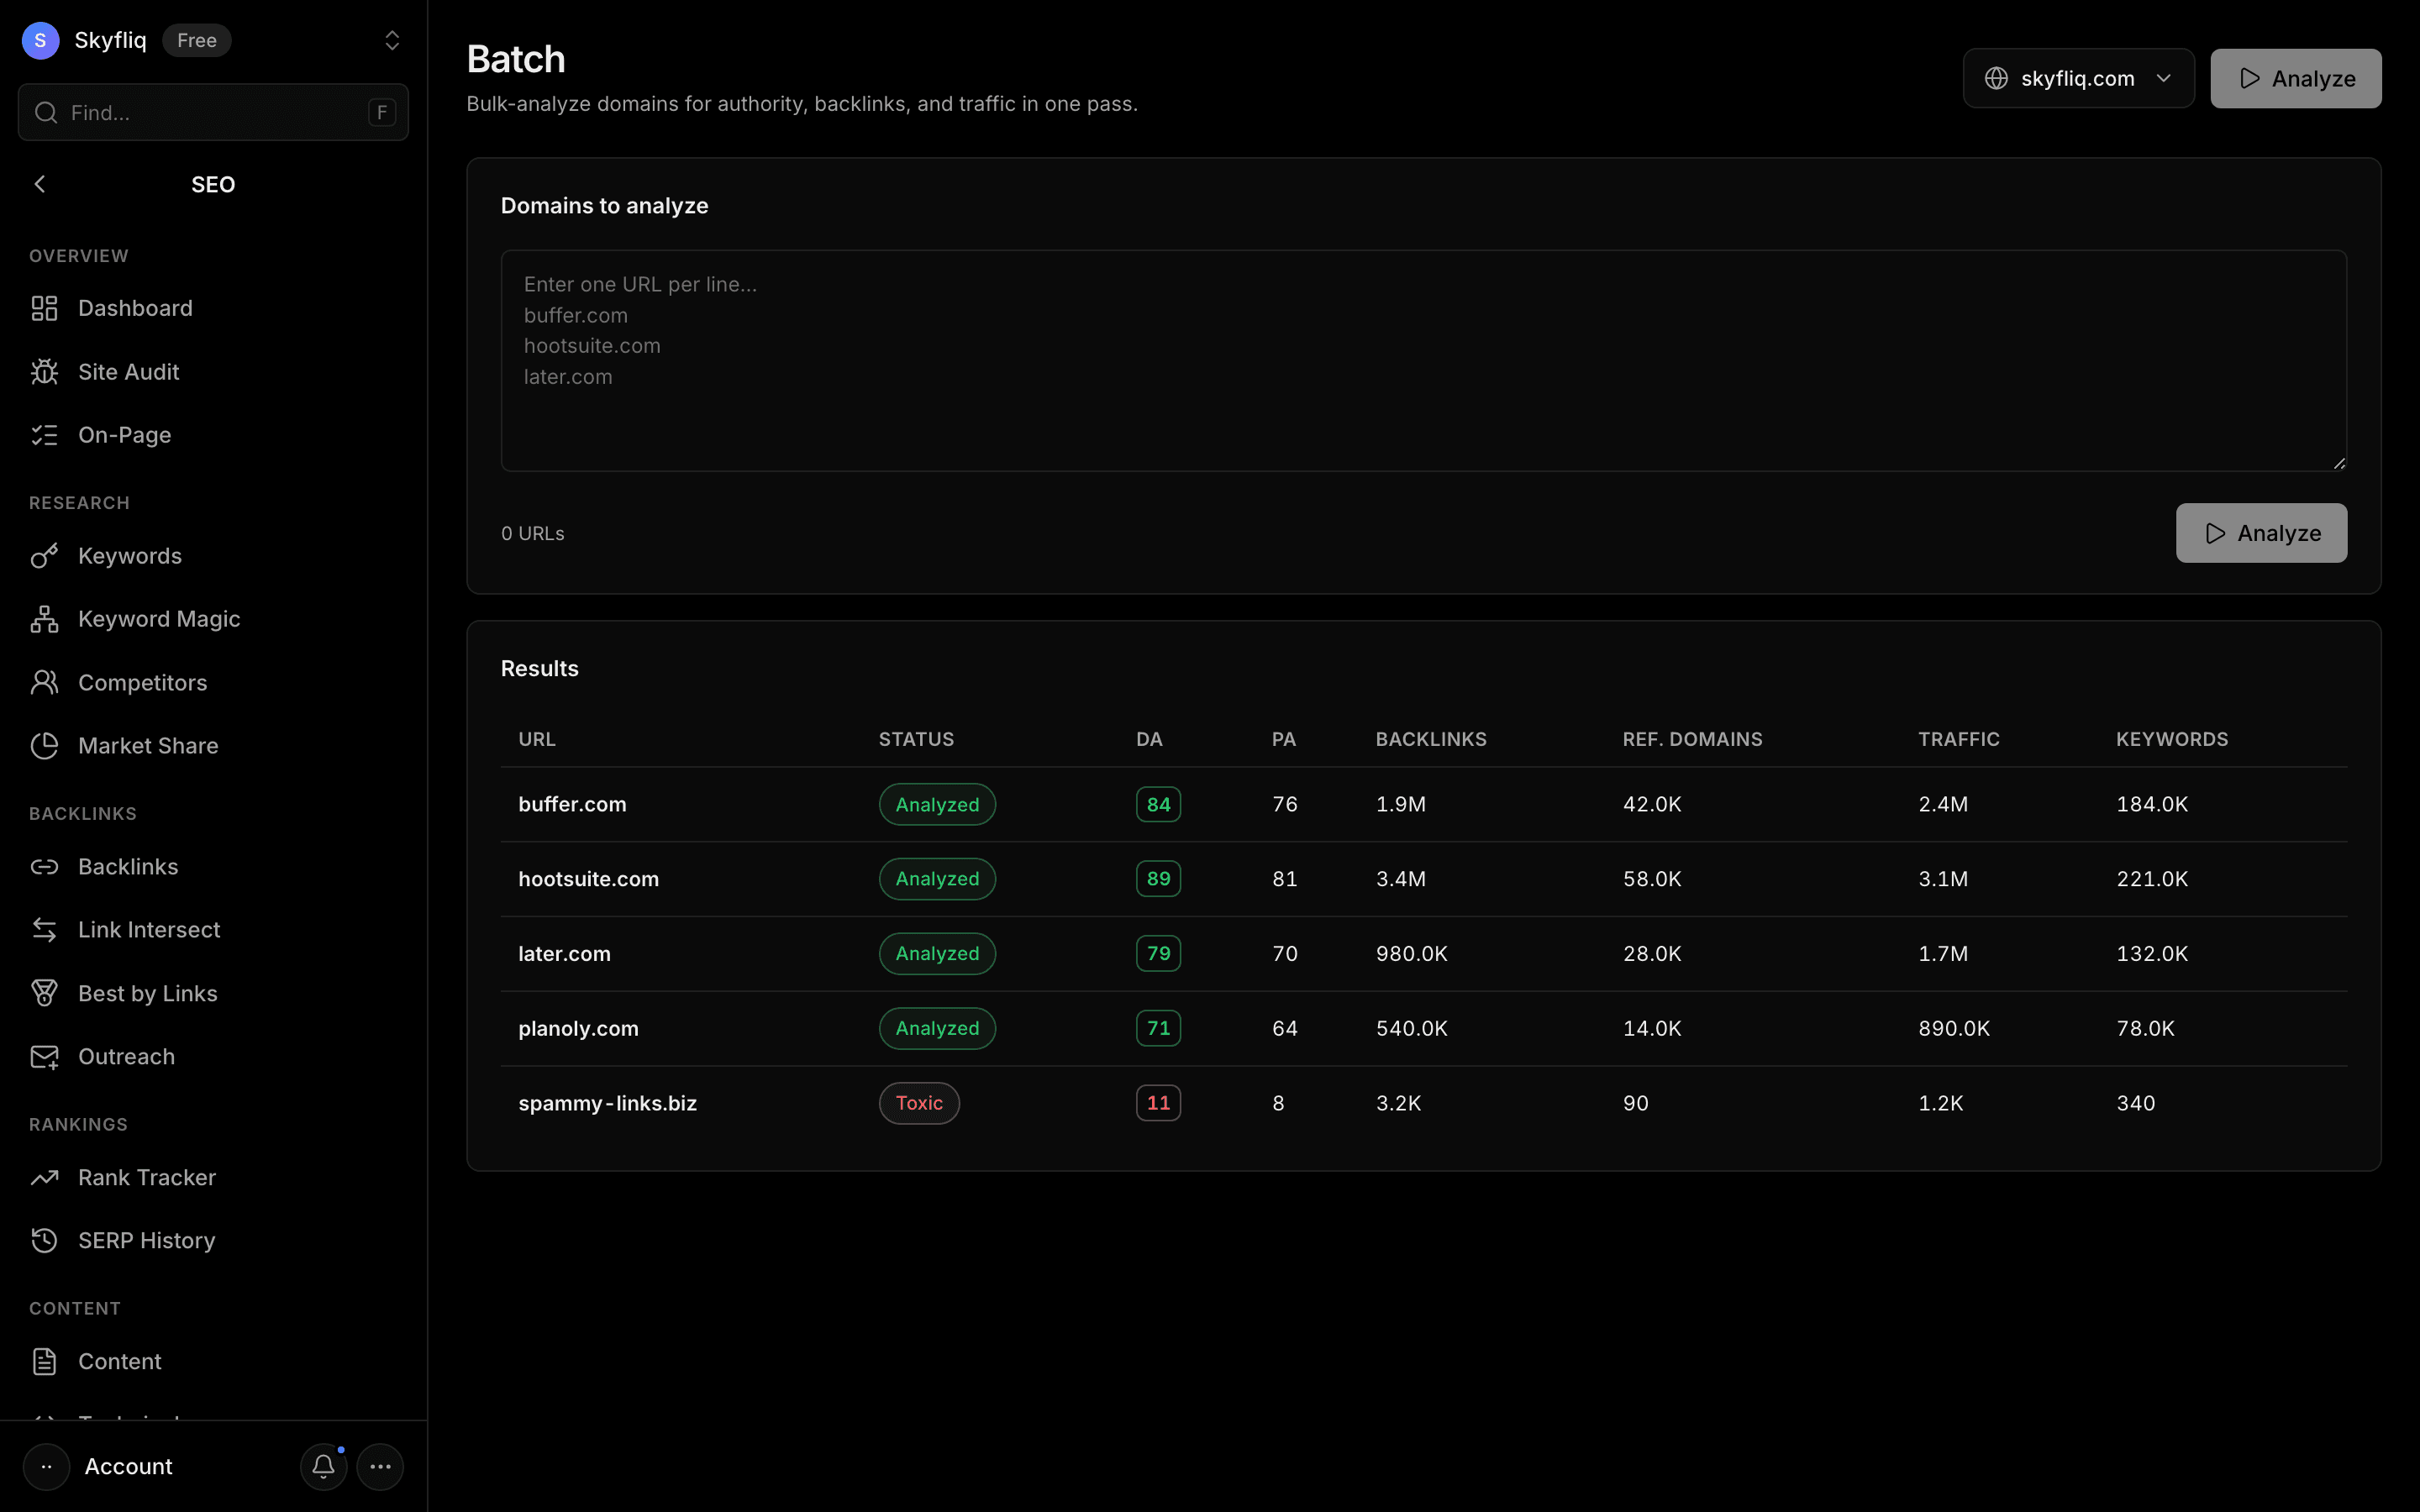
Task: Click the Content document icon
Action: pyautogui.click(x=44, y=1362)
